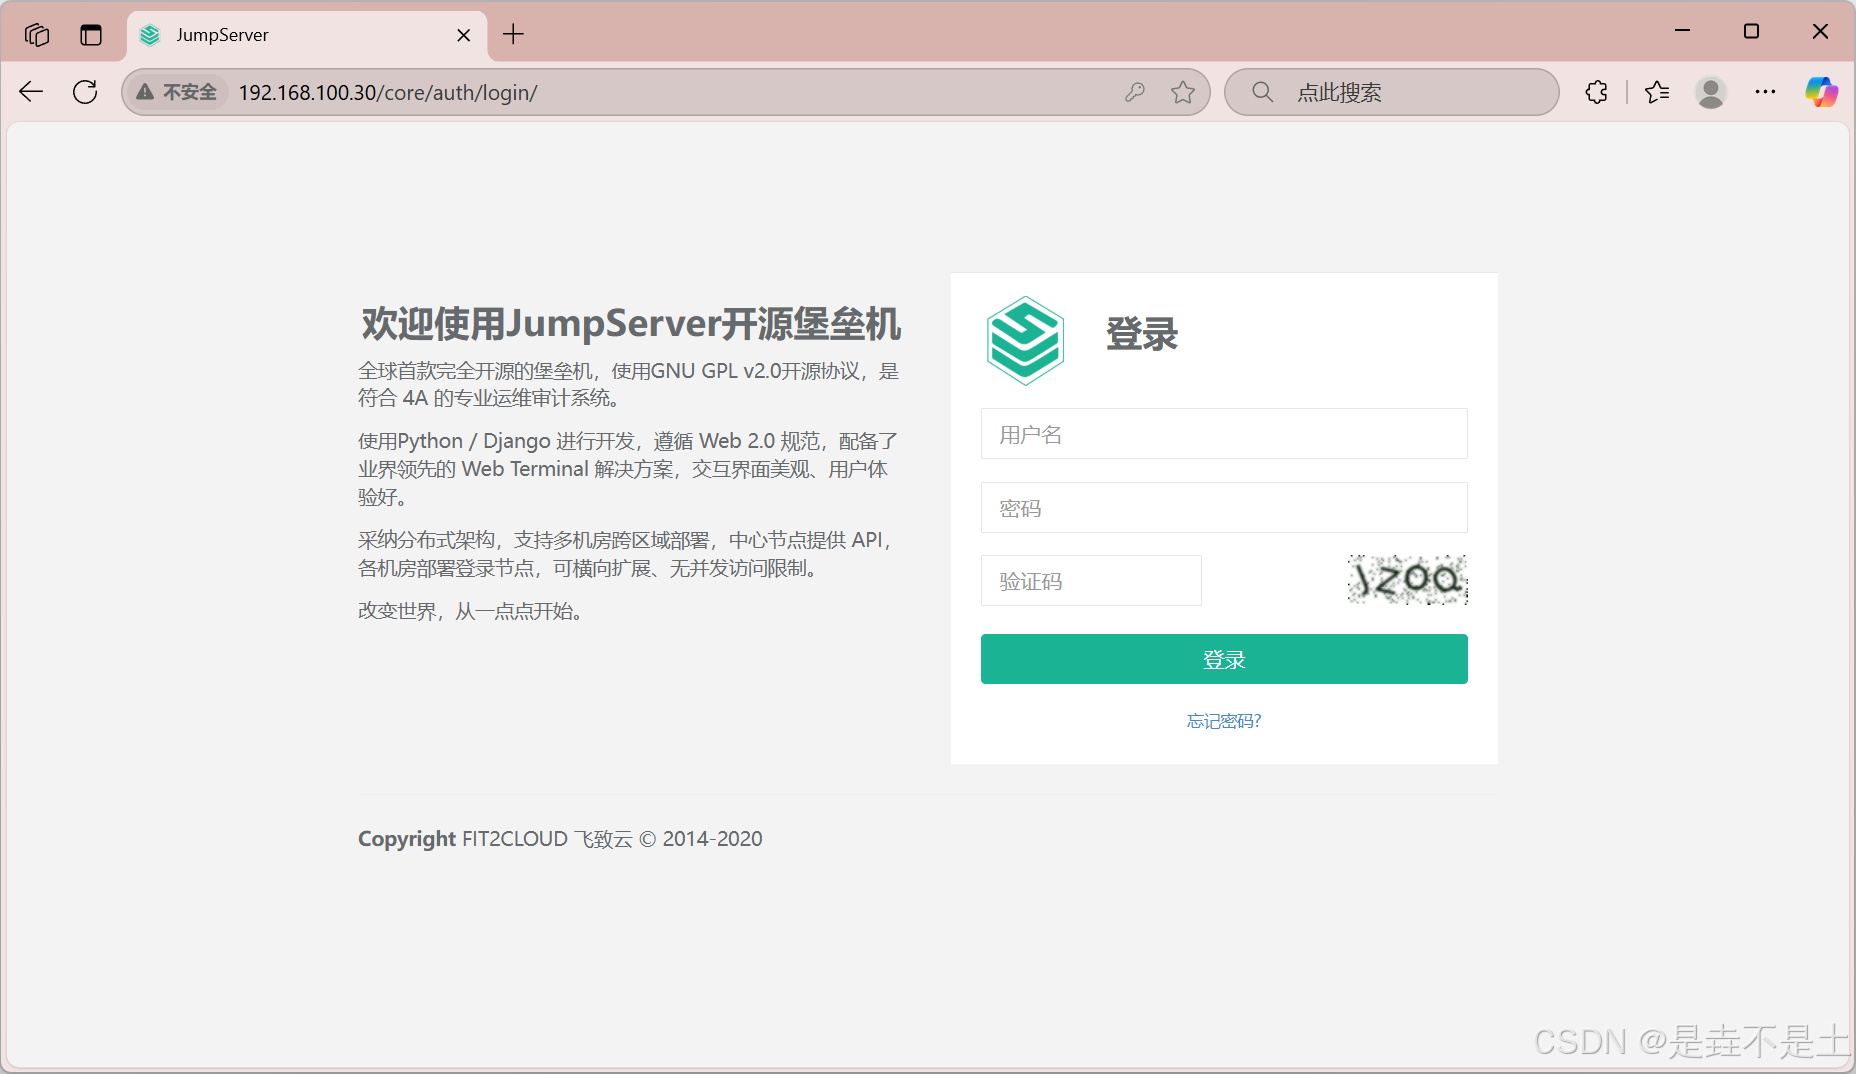
Task: Click the not-secure warning badge
Action: coord(177,92)
